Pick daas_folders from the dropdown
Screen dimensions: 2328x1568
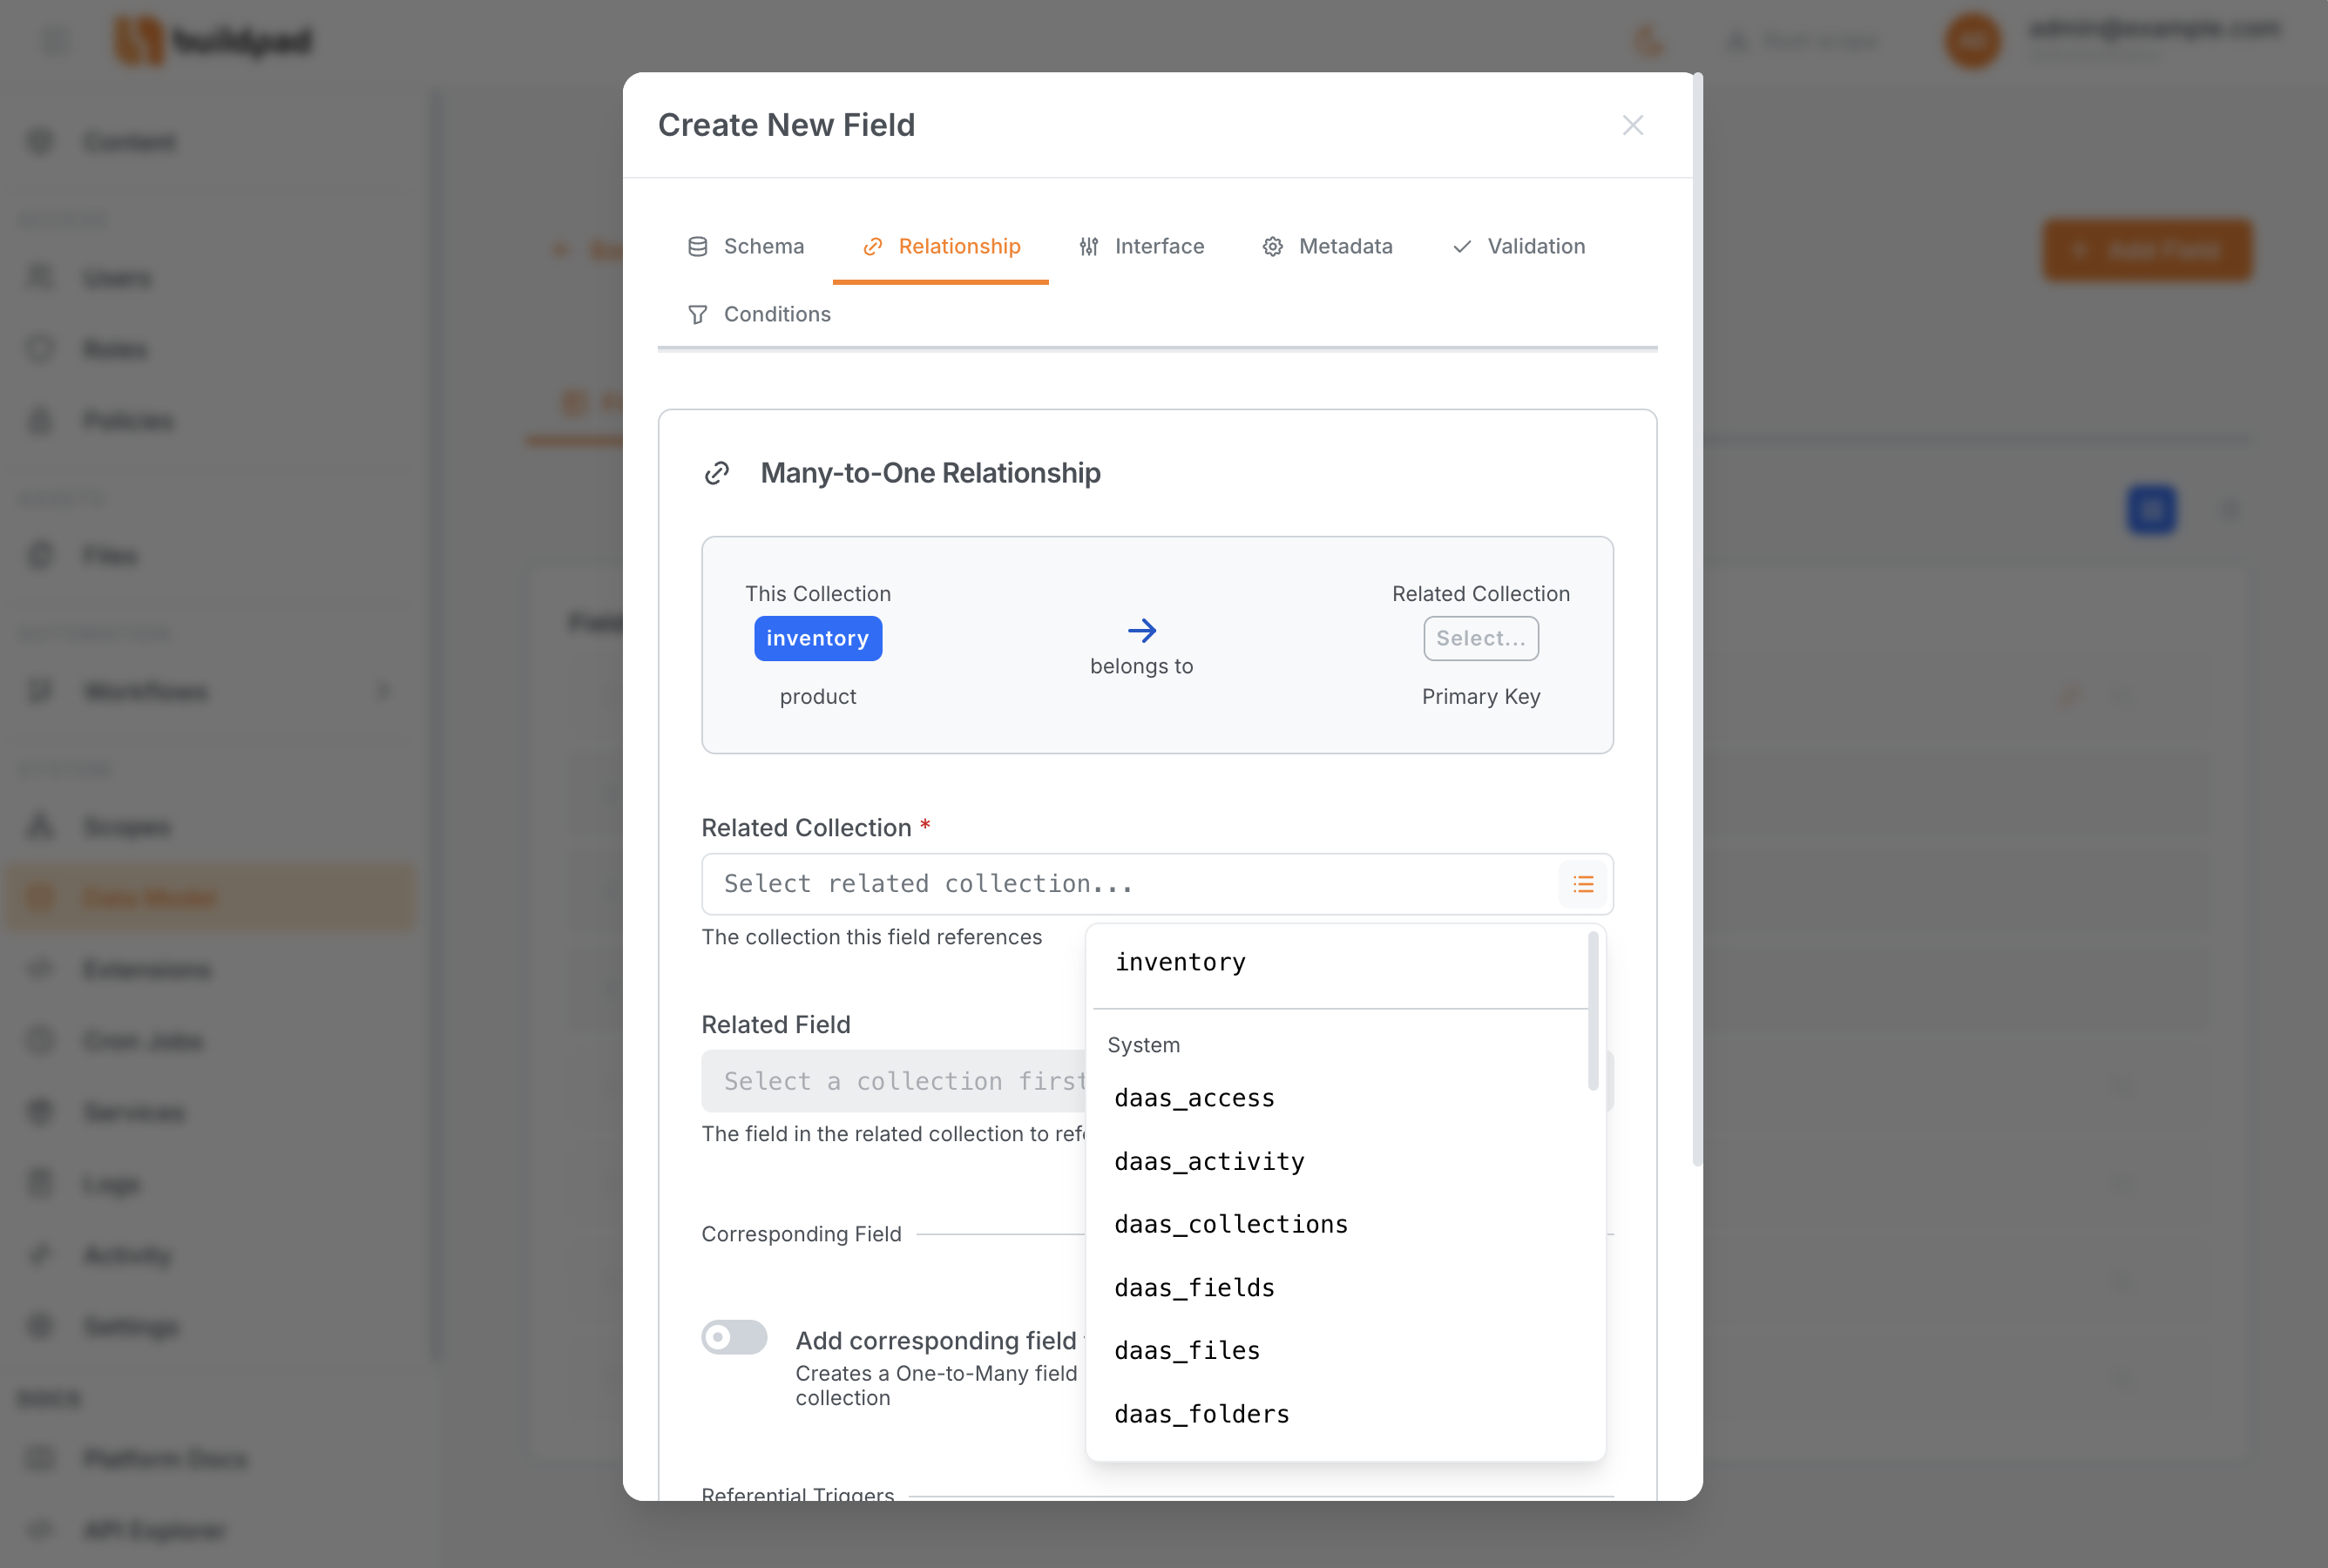1340,1414
